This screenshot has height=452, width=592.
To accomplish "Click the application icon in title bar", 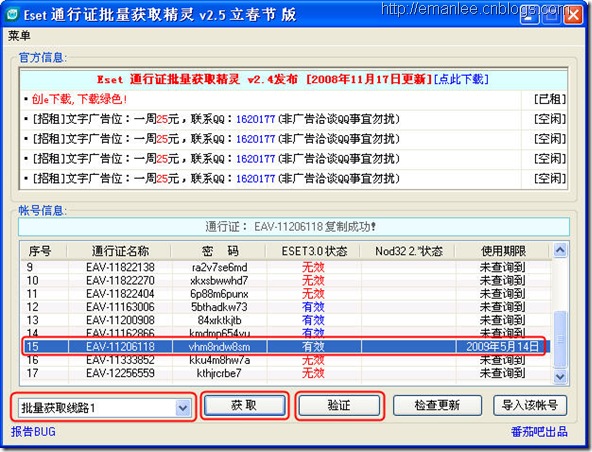I will (x=12, y=15).
